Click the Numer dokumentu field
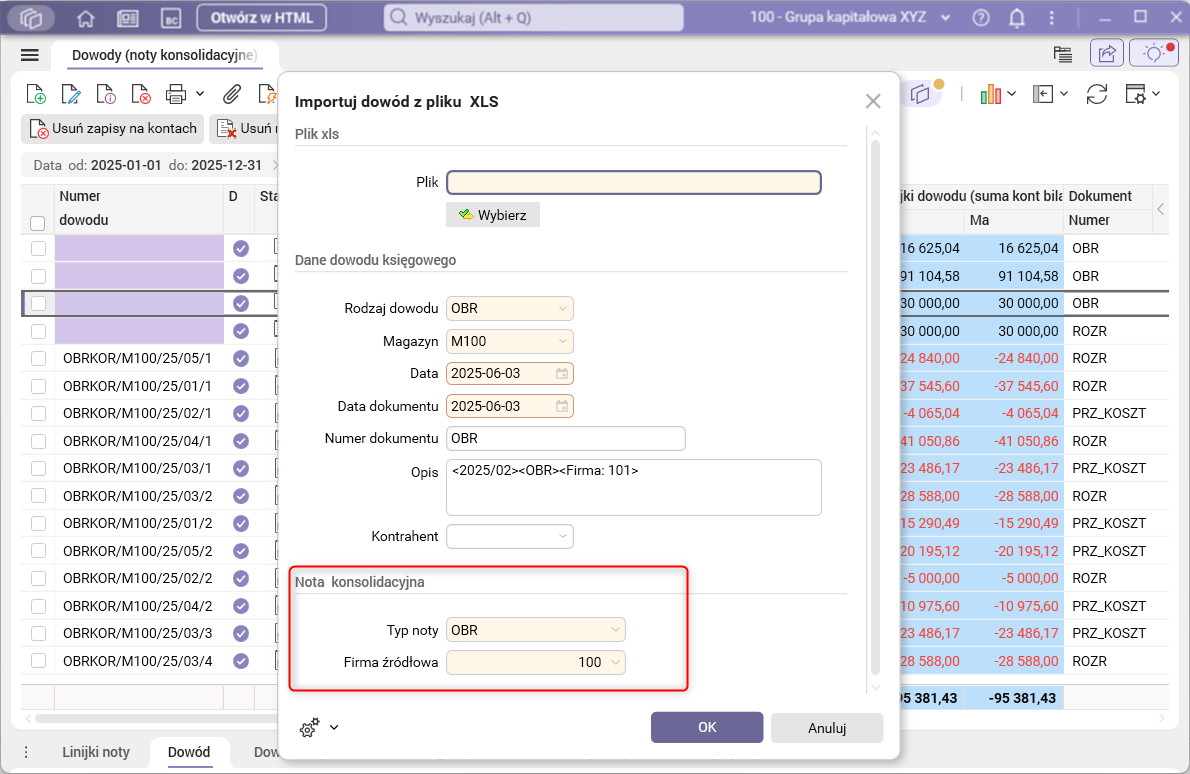Image resolution: width=1190 pixels, height=774 pixels. [565, 439]
